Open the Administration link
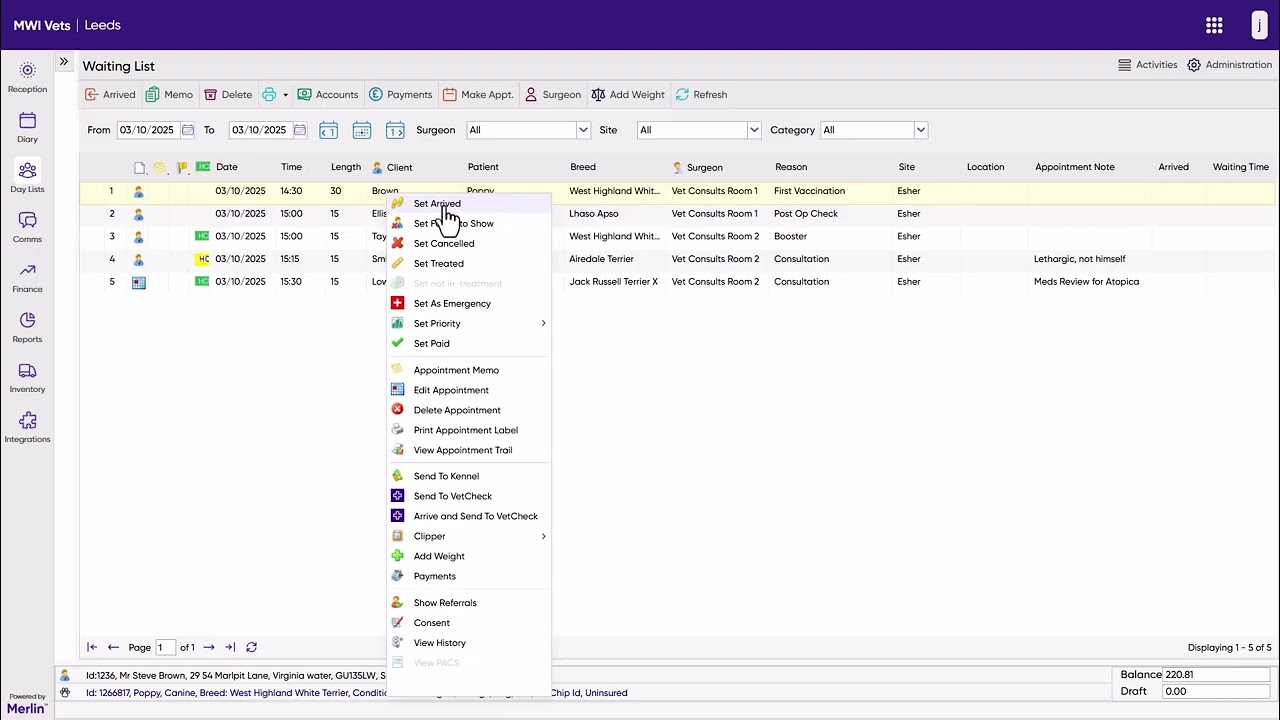Image resolution: width=1280 pixels, height=720 pixels. [1229, 65]
